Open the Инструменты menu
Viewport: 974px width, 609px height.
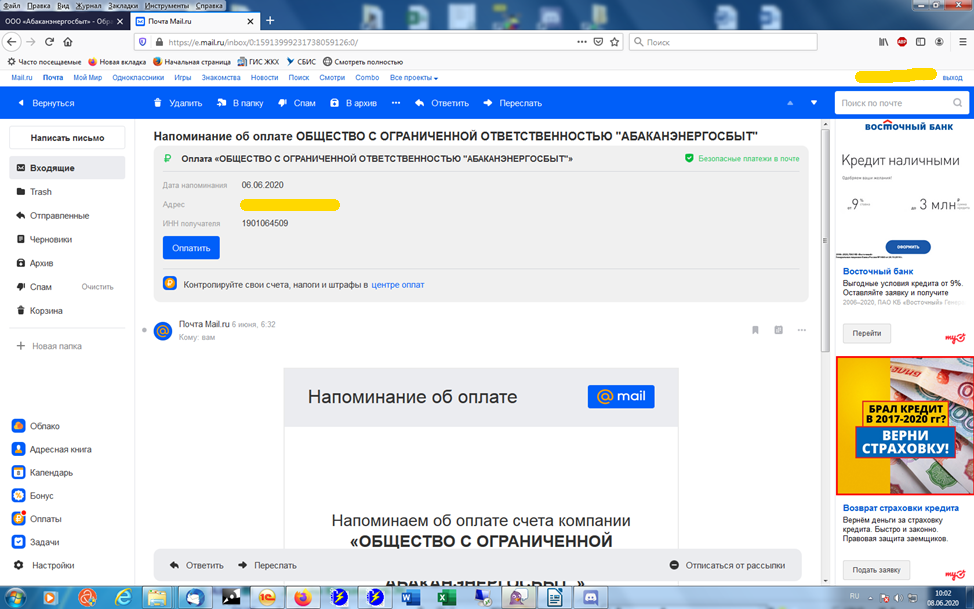pyautogui.click(x=166, y=6)
